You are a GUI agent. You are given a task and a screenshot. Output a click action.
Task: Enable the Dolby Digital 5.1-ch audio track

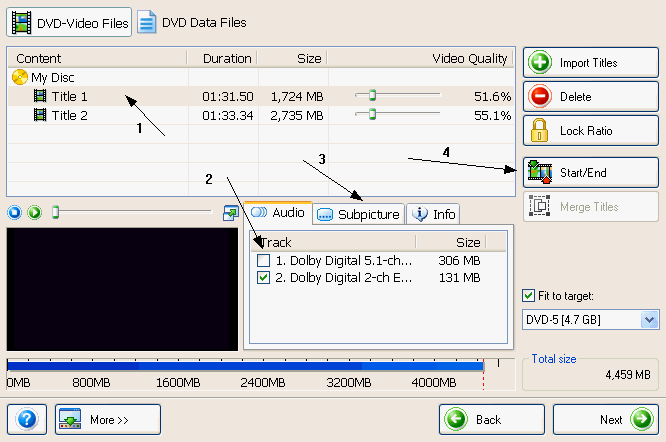(263, 260)
